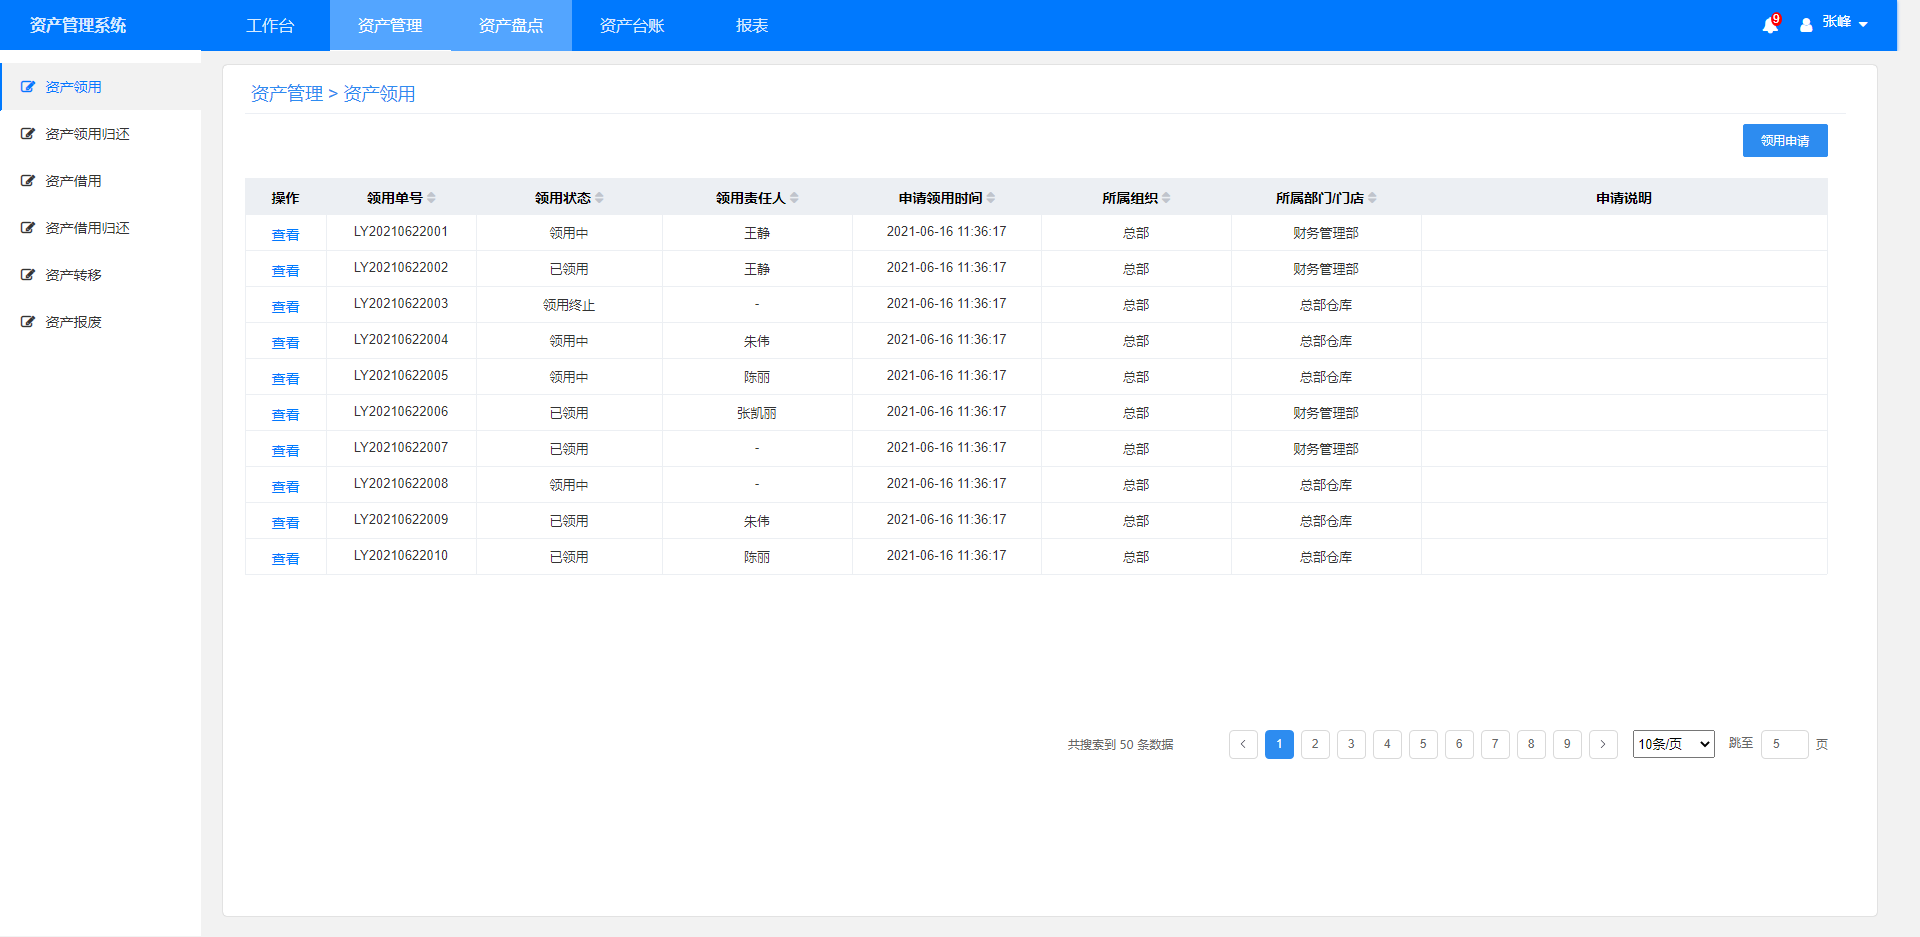Viewport: 1920px width, 937px height.
Task: Go to previous page arrow
Action: (1243, 744)
